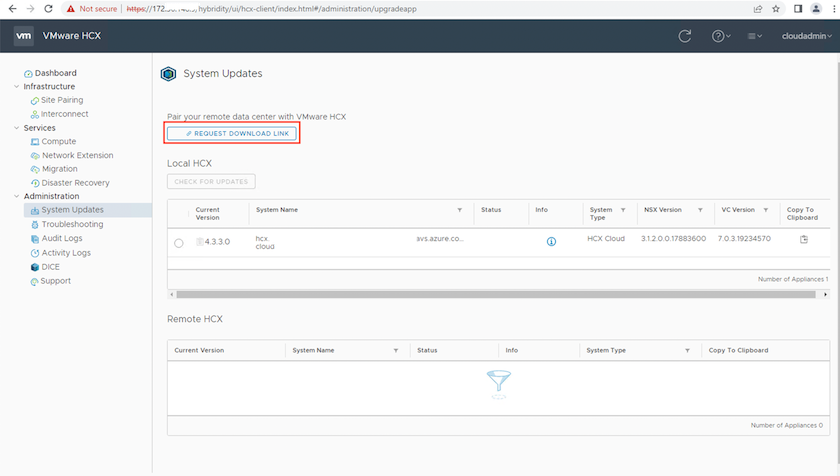Open Support page
This screenshot has width=840, height=476.
pos(56,281)
